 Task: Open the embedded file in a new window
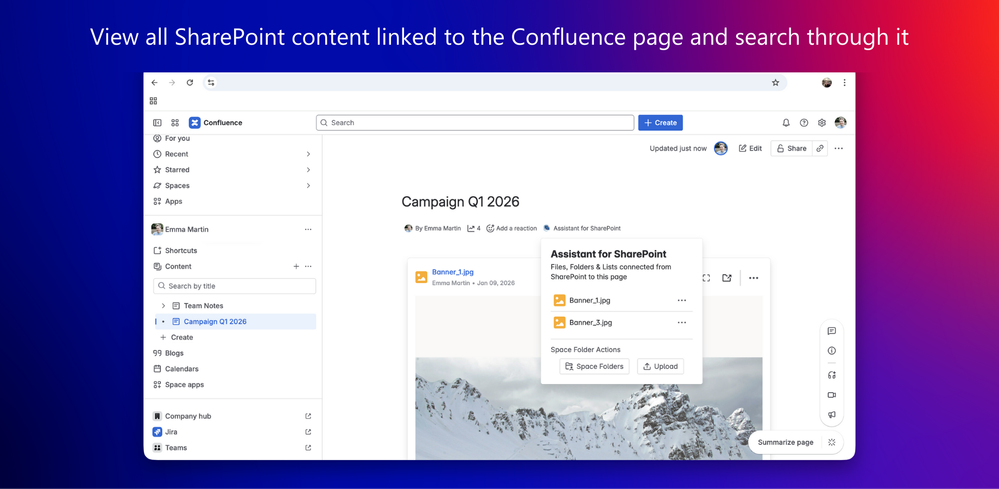point(726,278)
